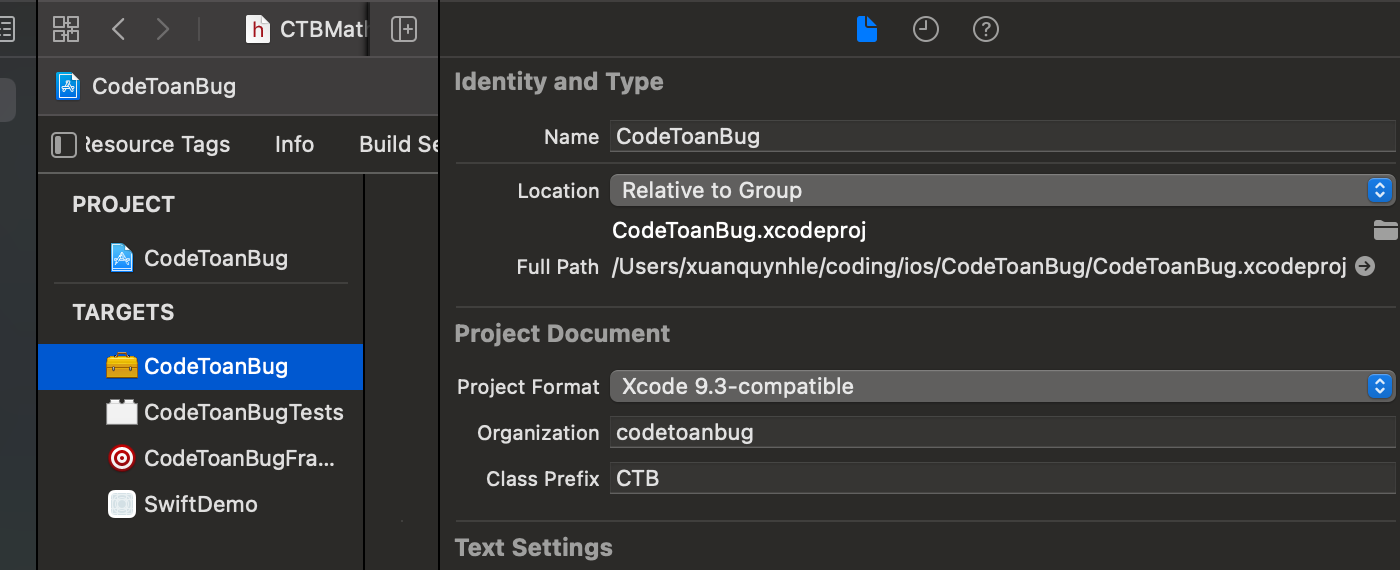Show the History inspector

(926, 29)
